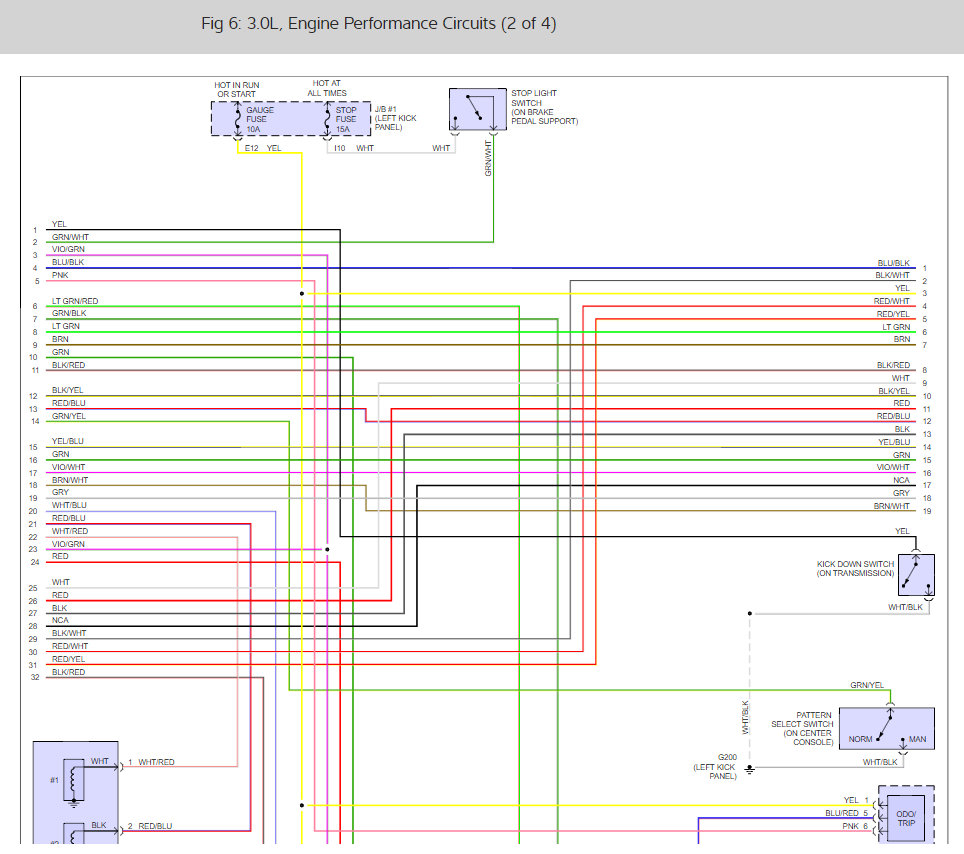
Task: Click the J/B #1 (LEFT KICK PANEL) label
Action: pyautogui.click(x=395, y=118)
